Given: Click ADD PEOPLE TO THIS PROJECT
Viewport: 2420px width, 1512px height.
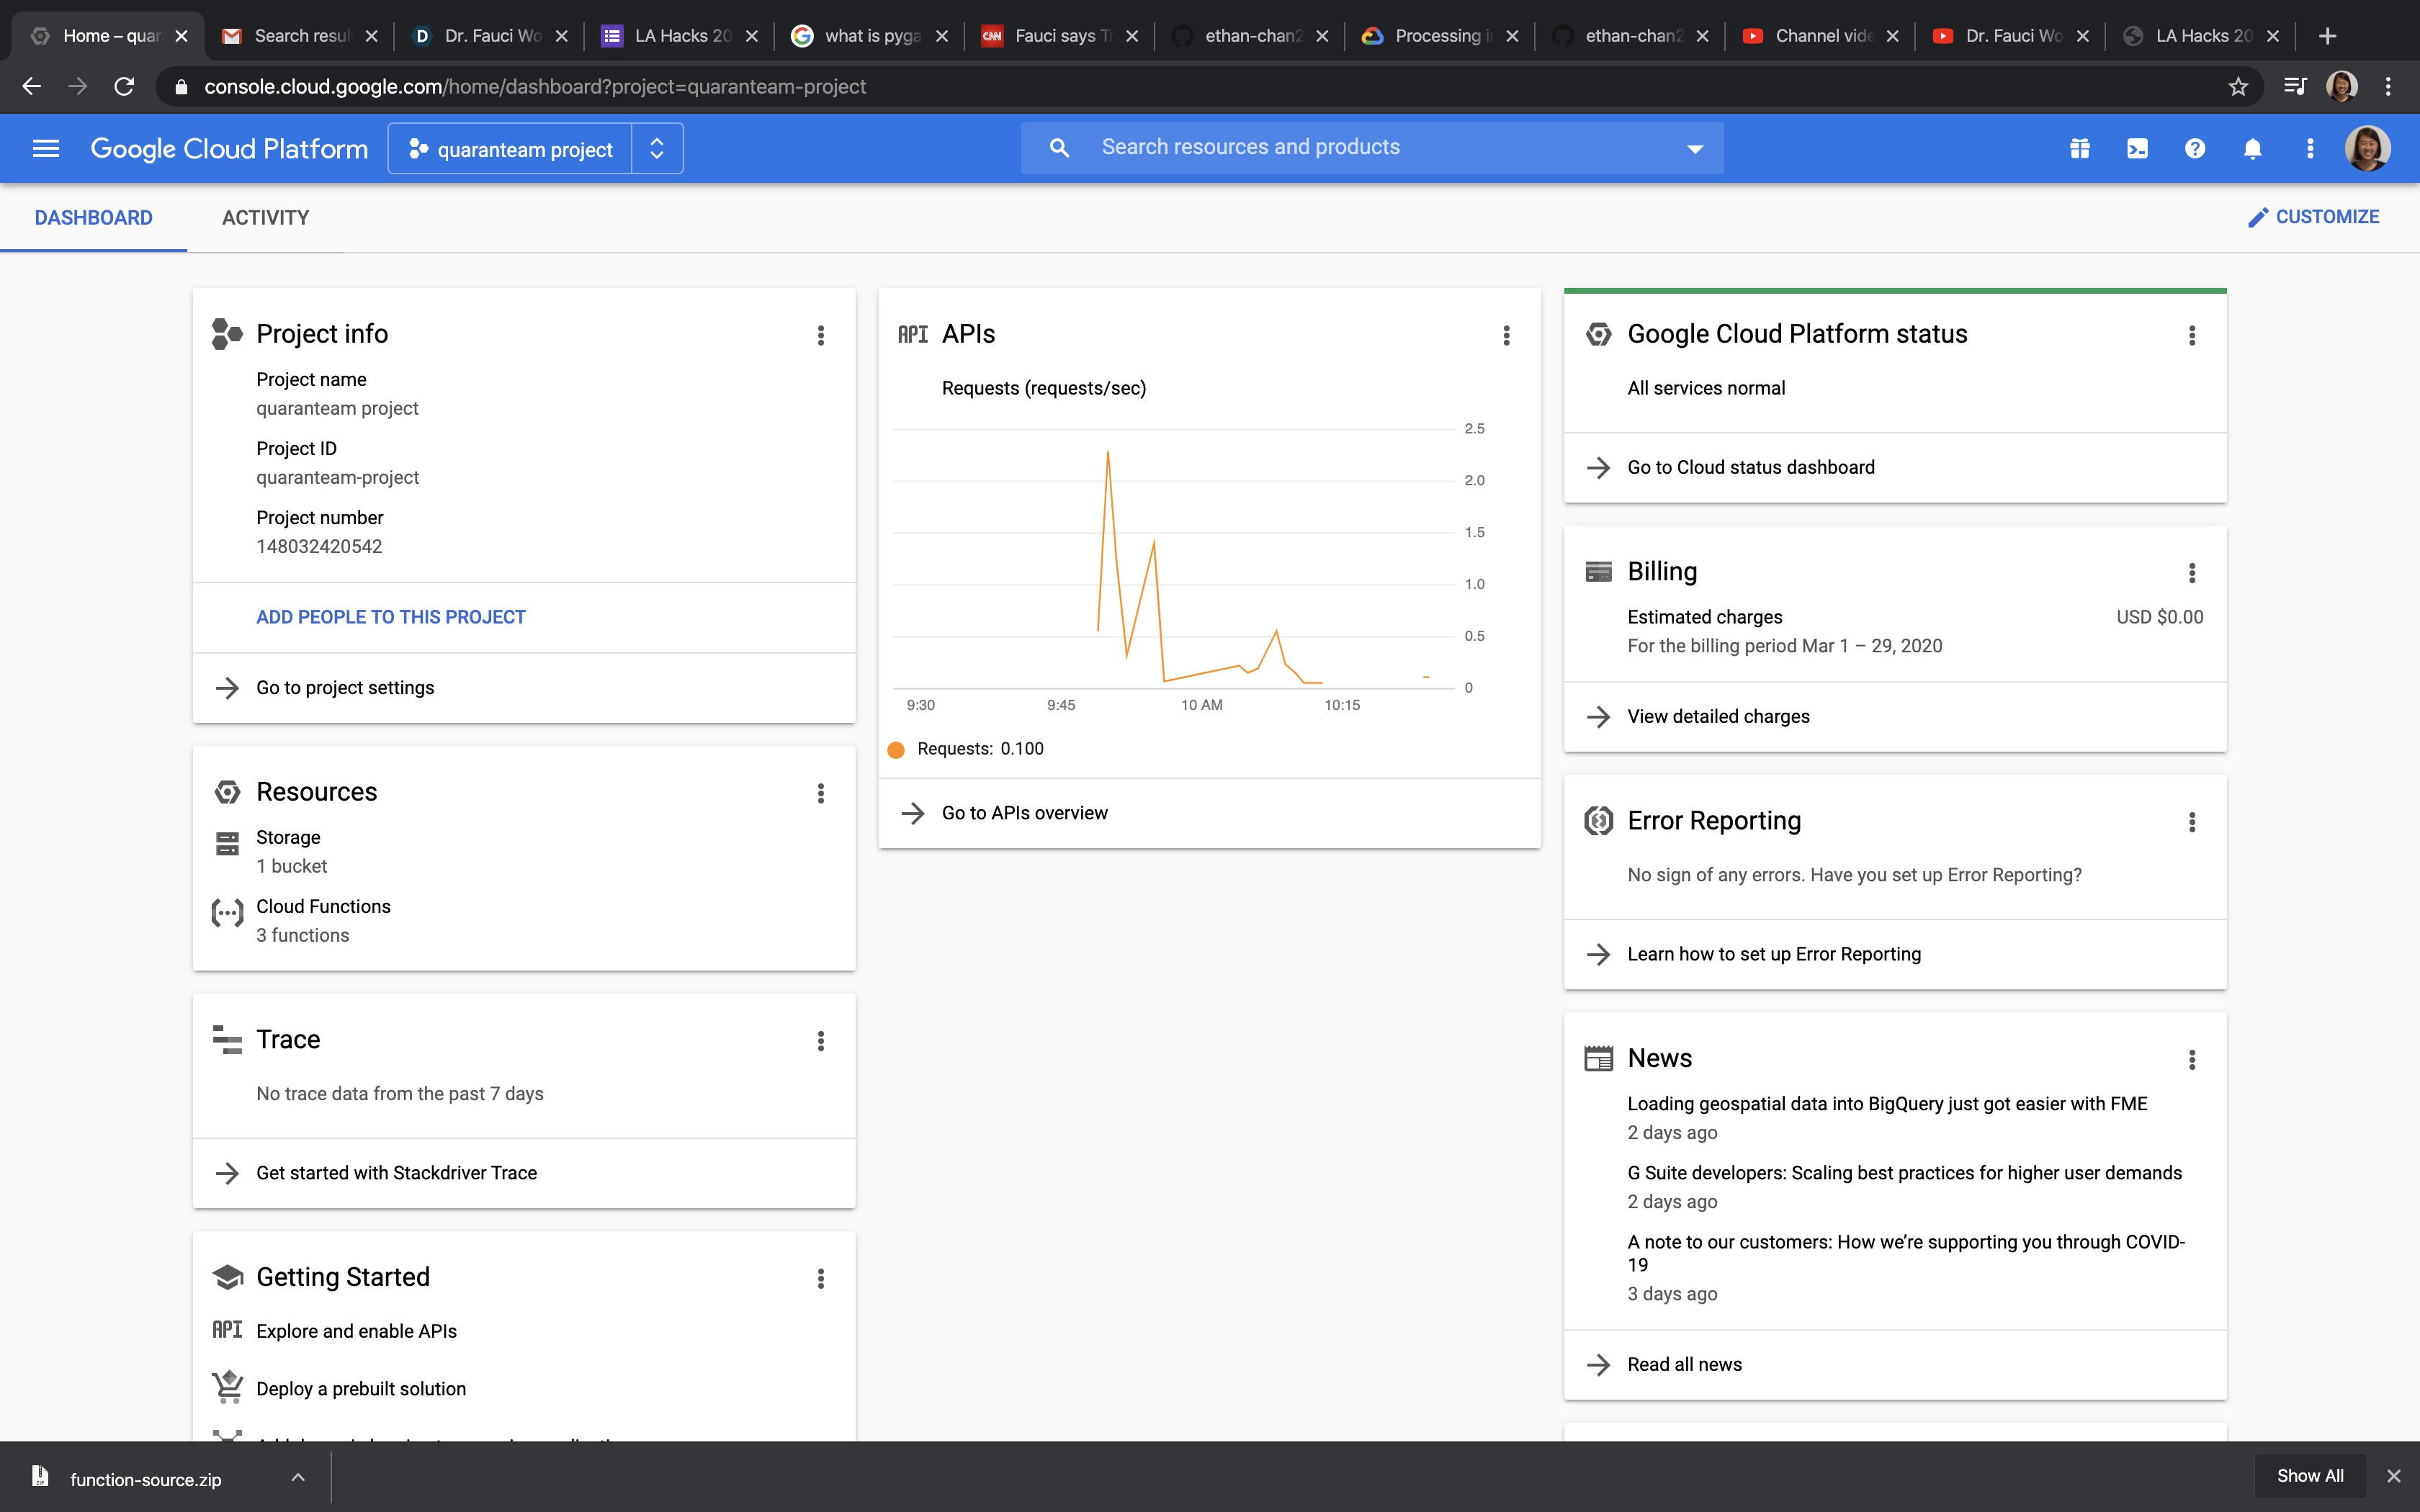Looking at the screenshot, I should 391,617.
